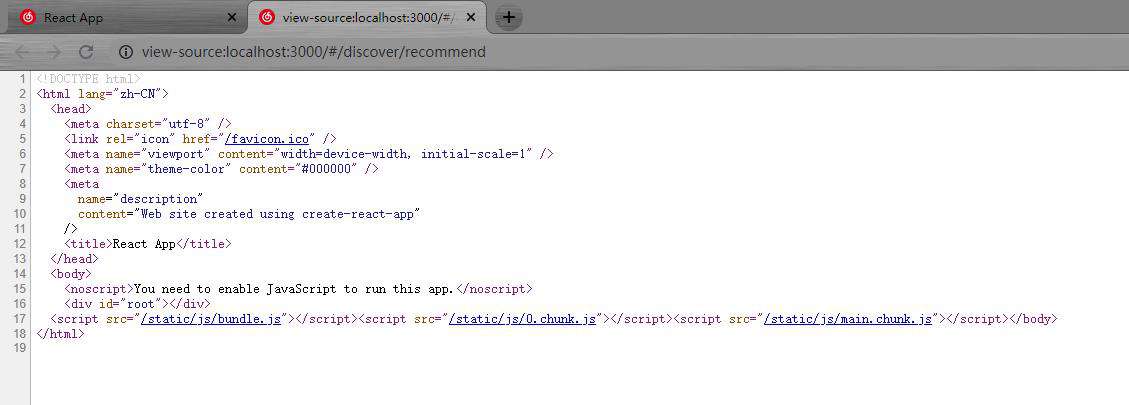Image resolution: width=1129 pixels, height=405 pixels.
Task: Click the site info icon in address bar
Action: pyautogui.click(x=126, y=52)
